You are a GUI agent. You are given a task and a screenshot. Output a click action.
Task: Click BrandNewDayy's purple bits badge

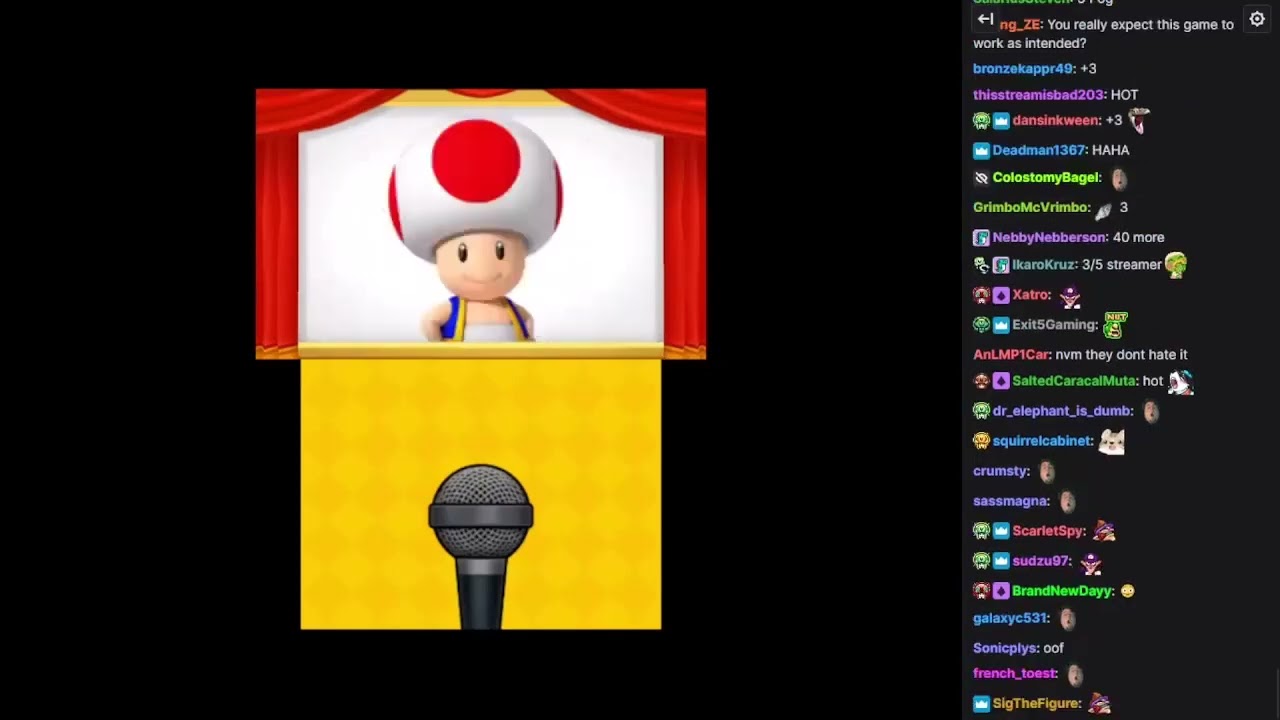coord(1001,591)
